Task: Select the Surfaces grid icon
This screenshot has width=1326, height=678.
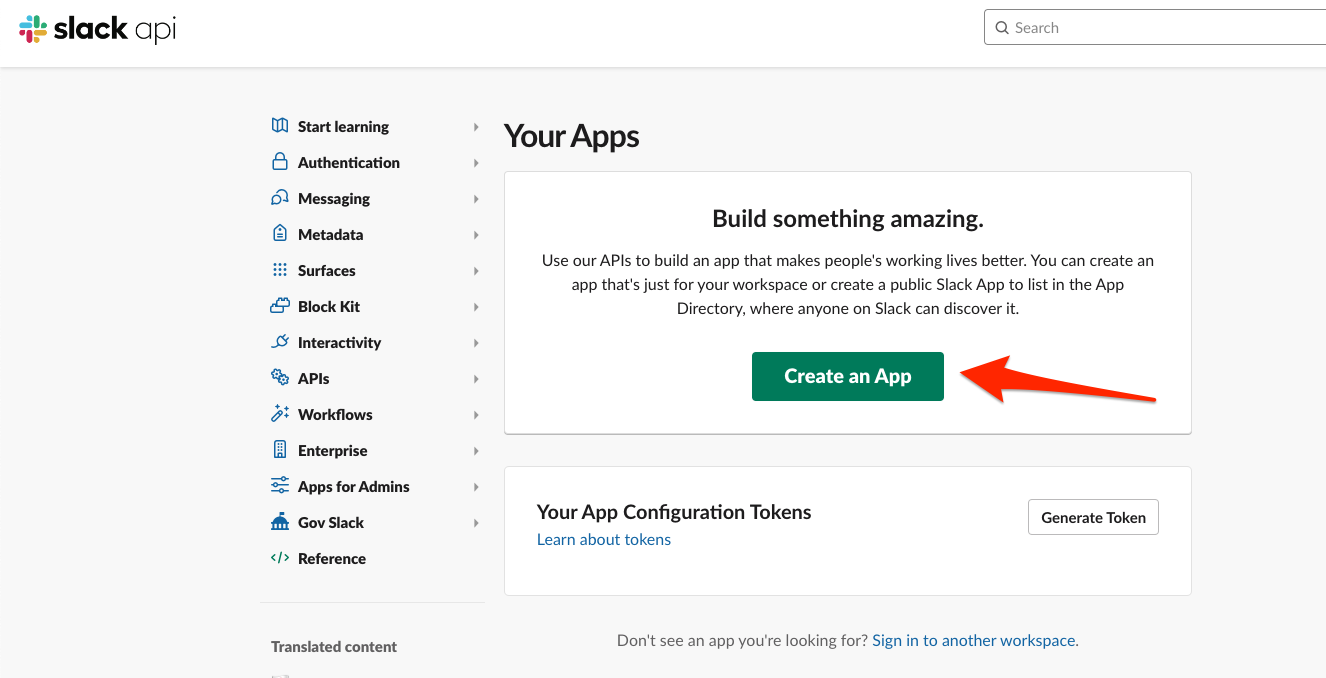Action: (278, 270)
